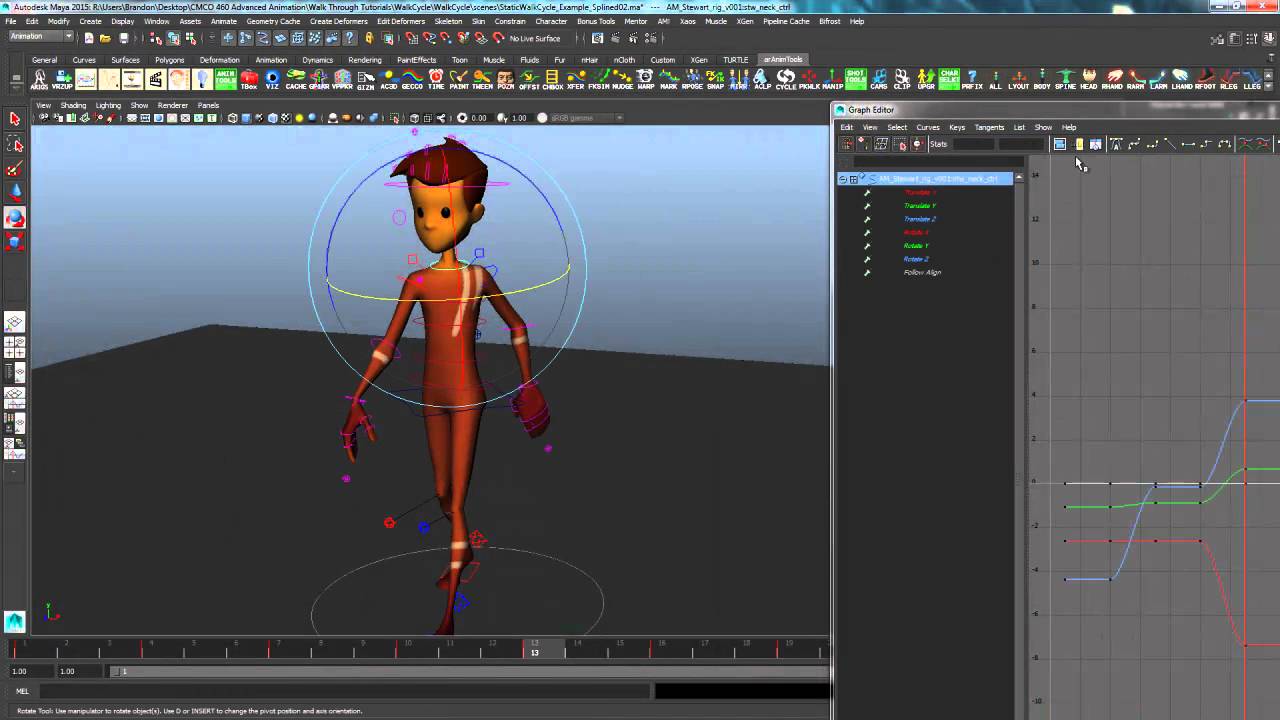The width and height of the screenshot is (1280, 720).
Task: Apply Spline tangents in Graph Editor
Action: pyautogui.click(x=1134, y=144)
